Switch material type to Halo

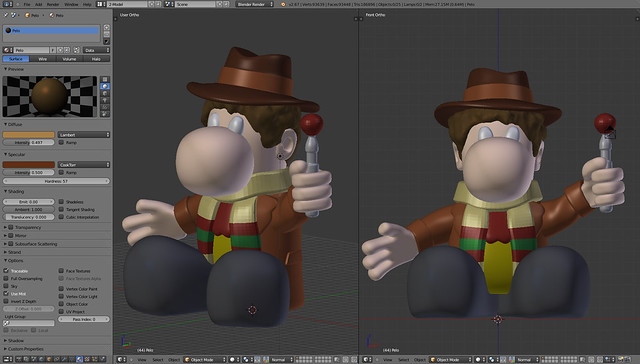point(96,59)
